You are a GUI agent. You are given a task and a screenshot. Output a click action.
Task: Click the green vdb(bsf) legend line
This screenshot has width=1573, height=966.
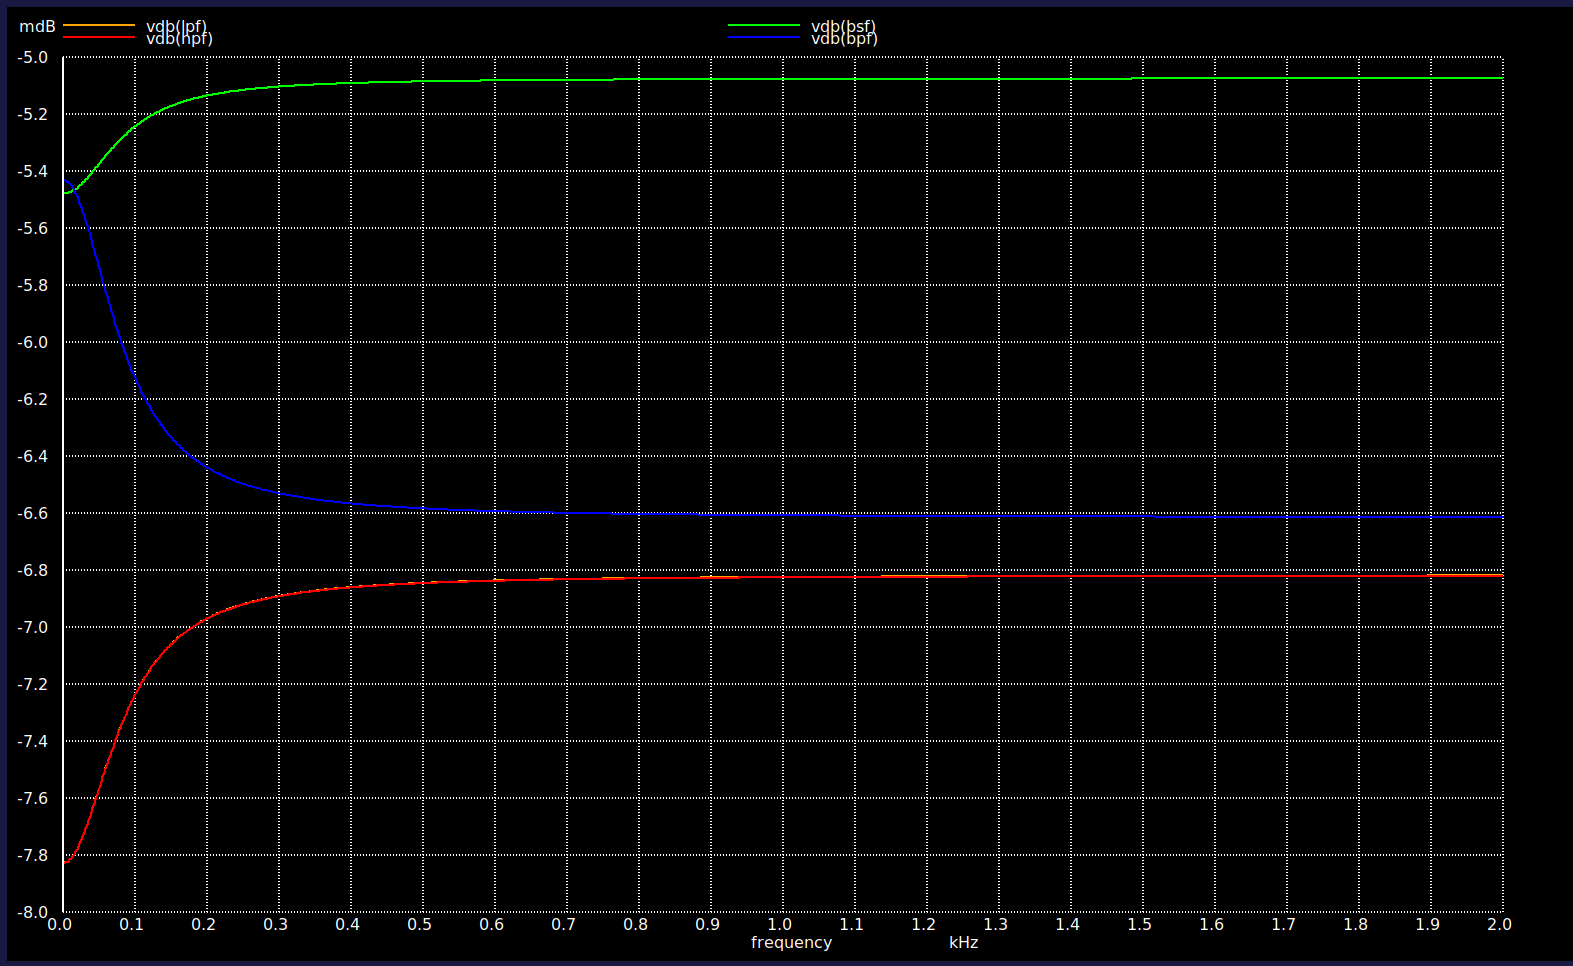point(763,25)
